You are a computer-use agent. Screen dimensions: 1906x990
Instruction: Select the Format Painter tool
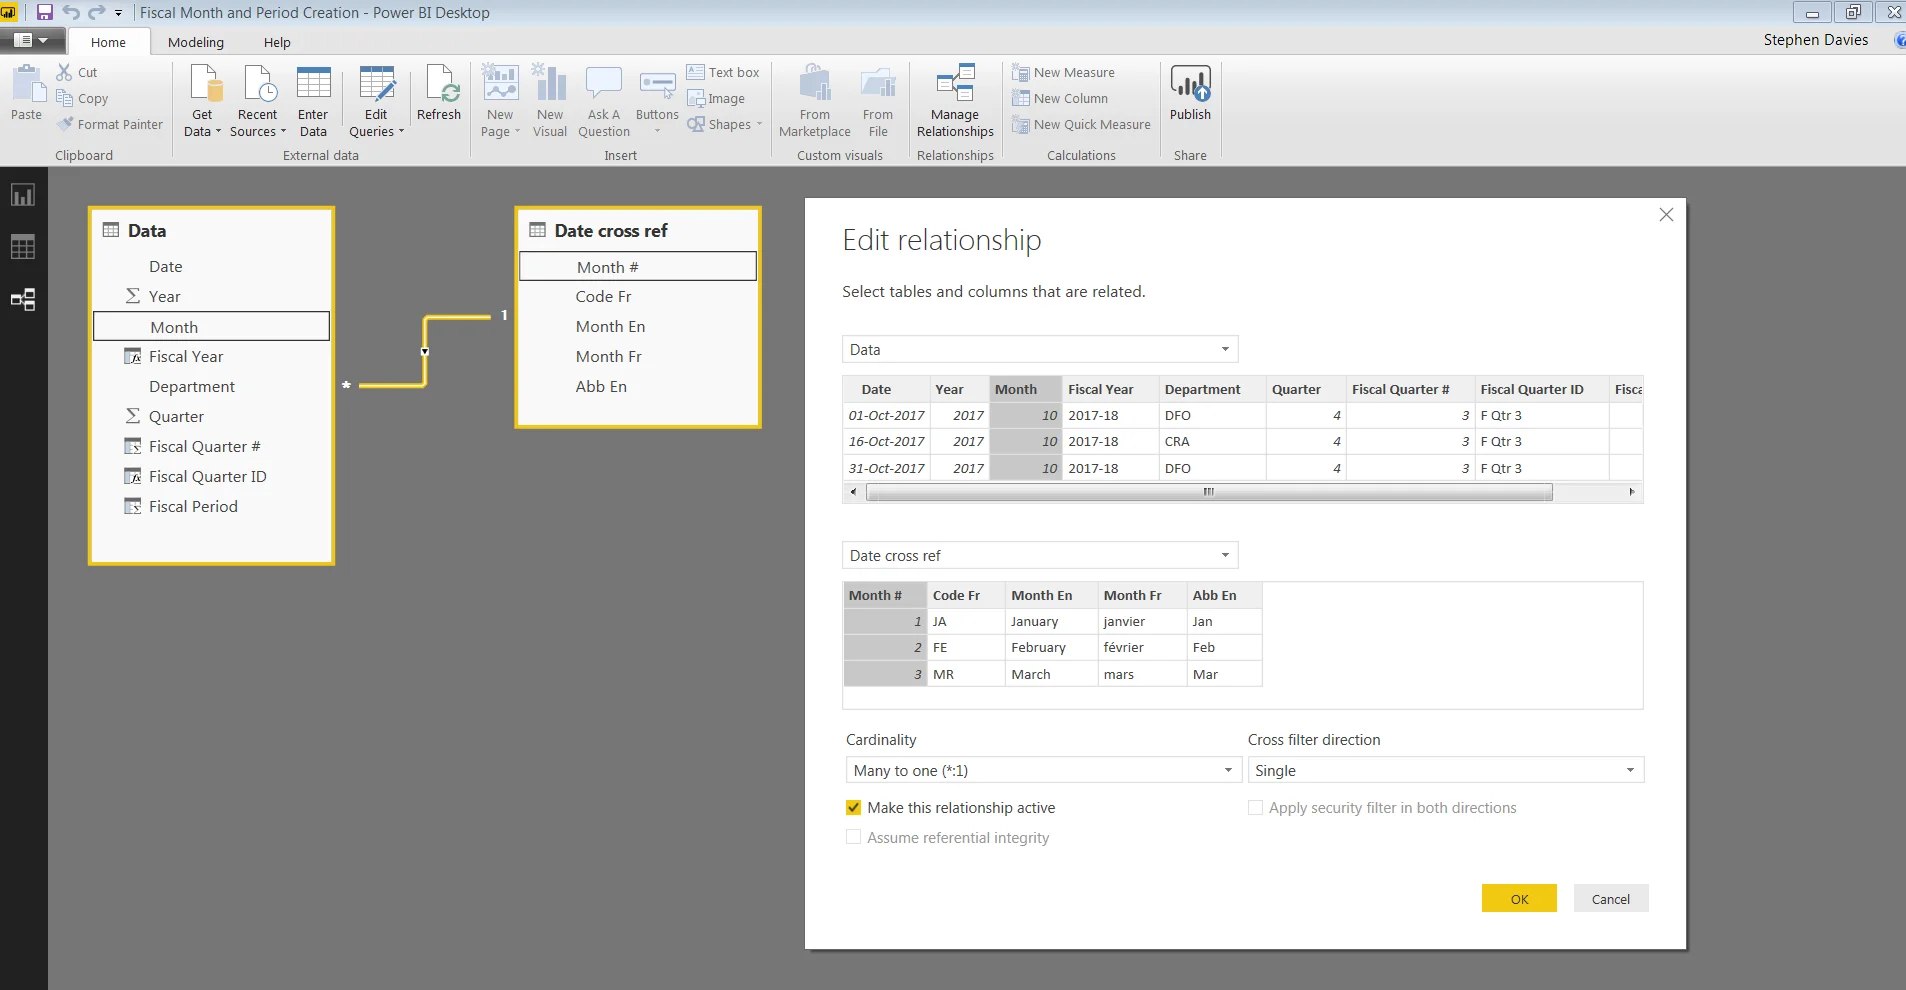coord(110,124)
